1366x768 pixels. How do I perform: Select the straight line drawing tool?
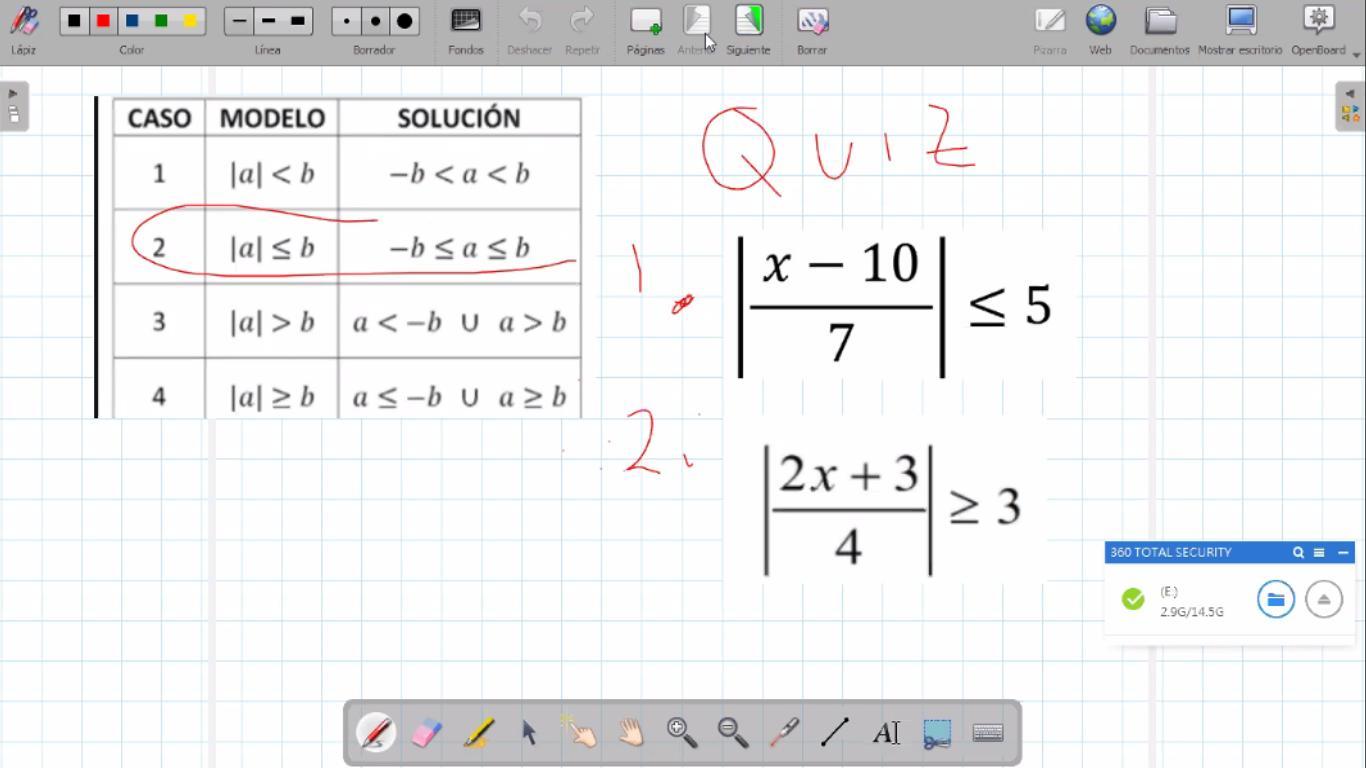coord(835,733)
